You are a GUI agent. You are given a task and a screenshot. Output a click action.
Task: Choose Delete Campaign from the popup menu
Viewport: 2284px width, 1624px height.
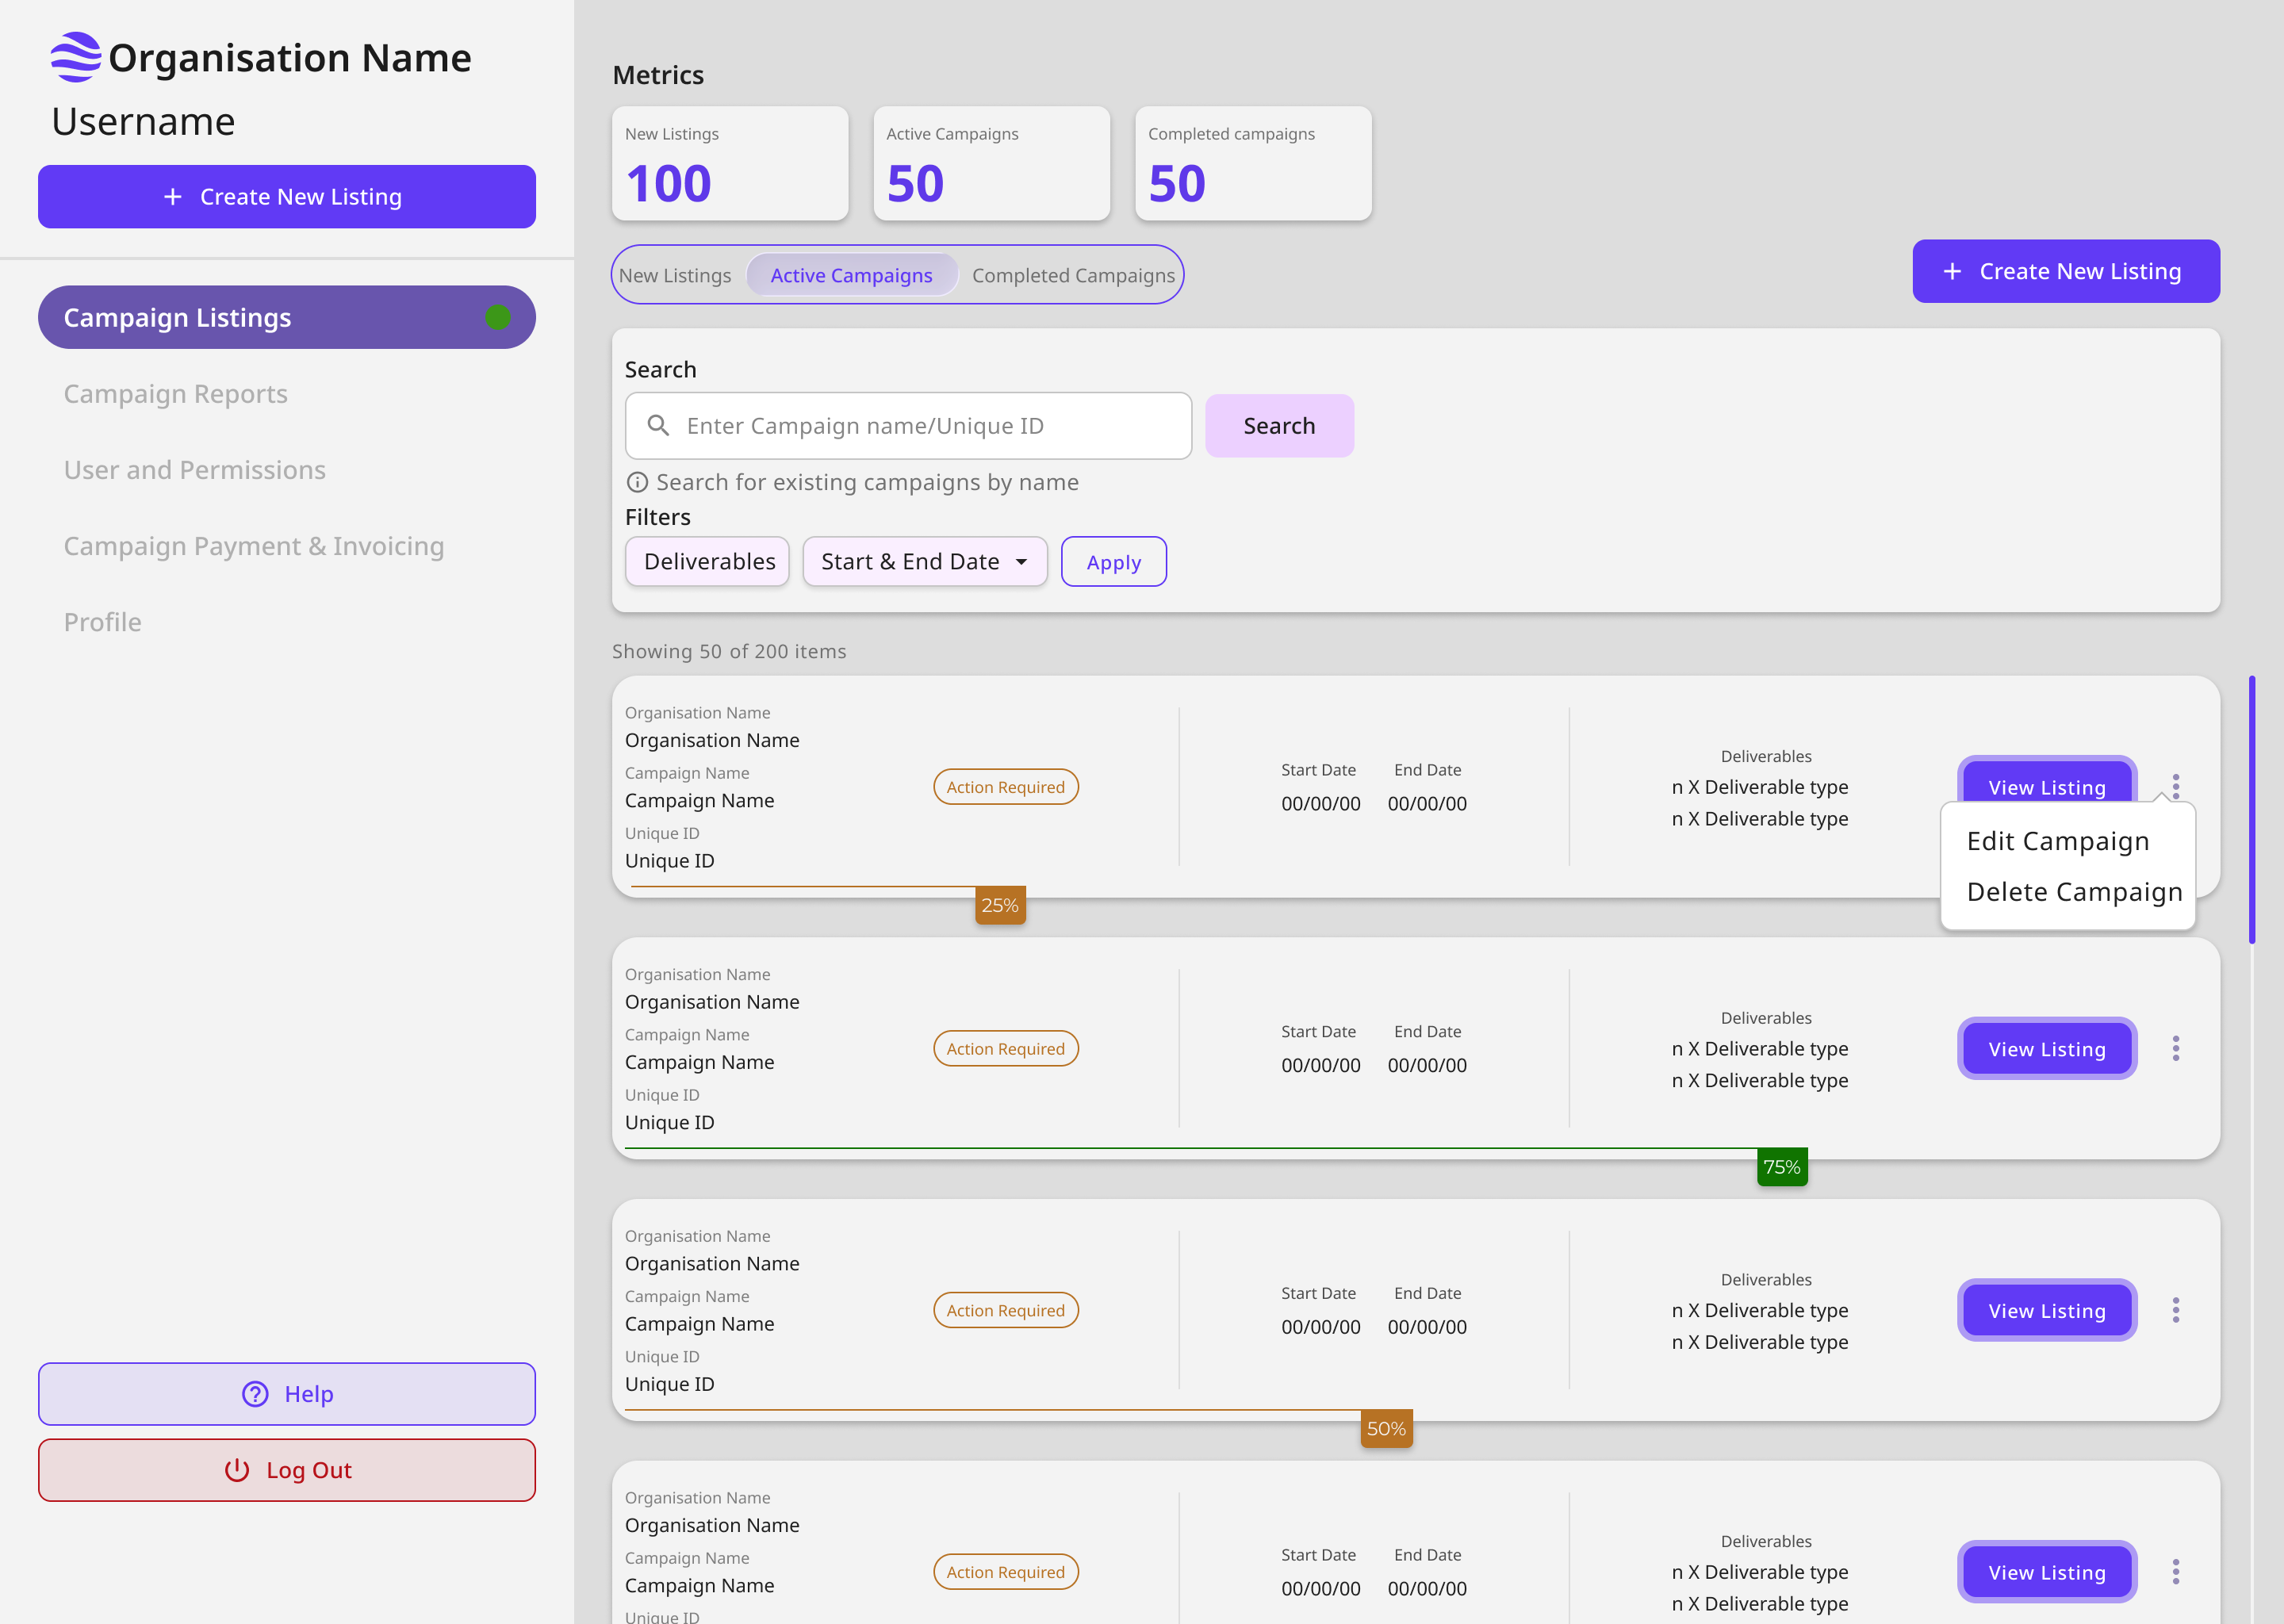coord(2075,892)
